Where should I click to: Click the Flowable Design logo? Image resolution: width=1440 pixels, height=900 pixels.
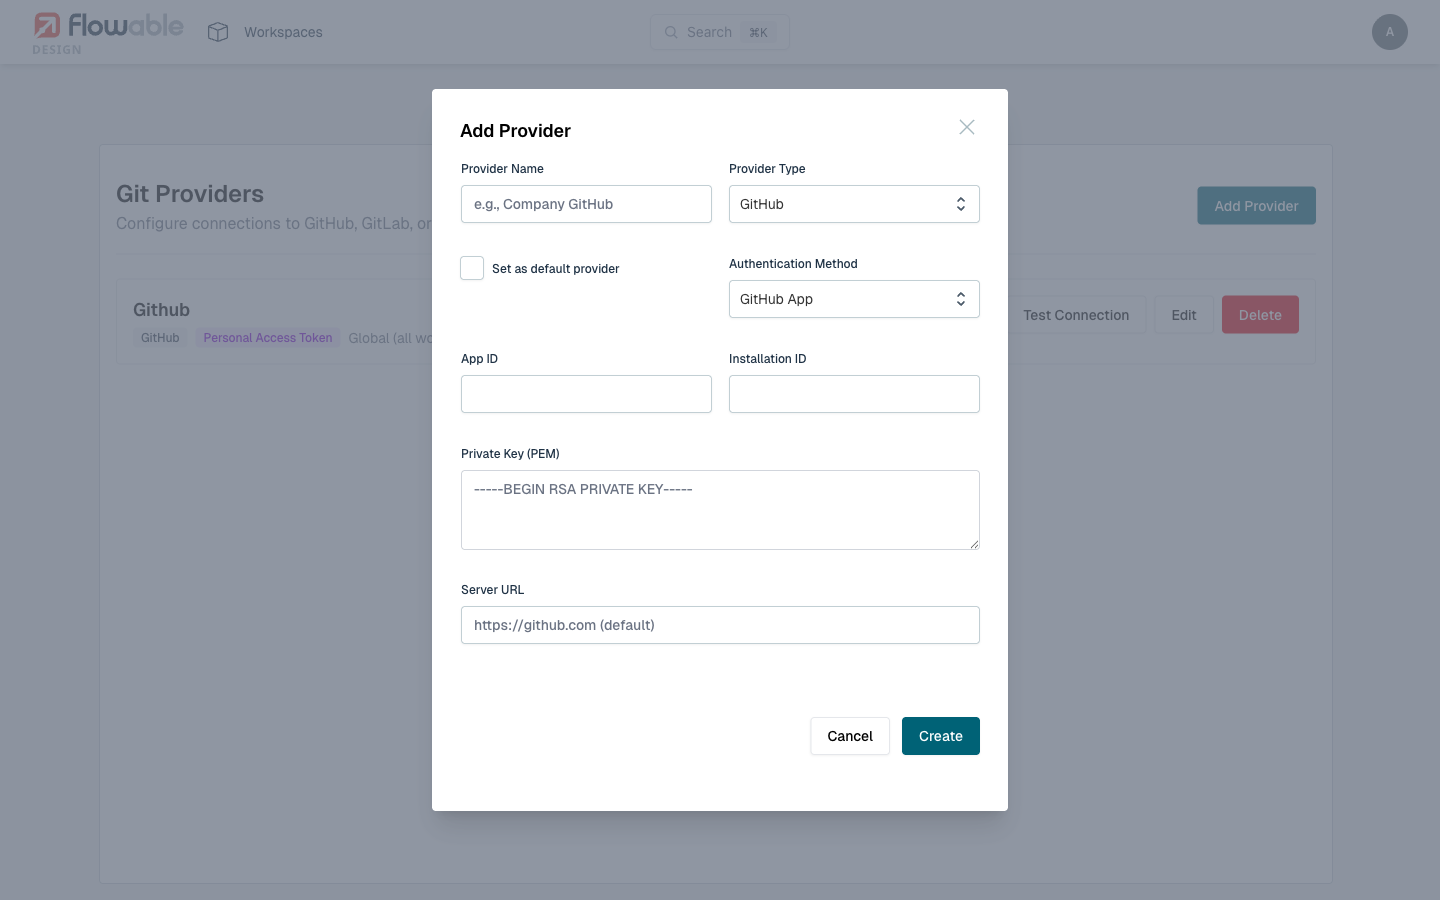tap(108, 32)
